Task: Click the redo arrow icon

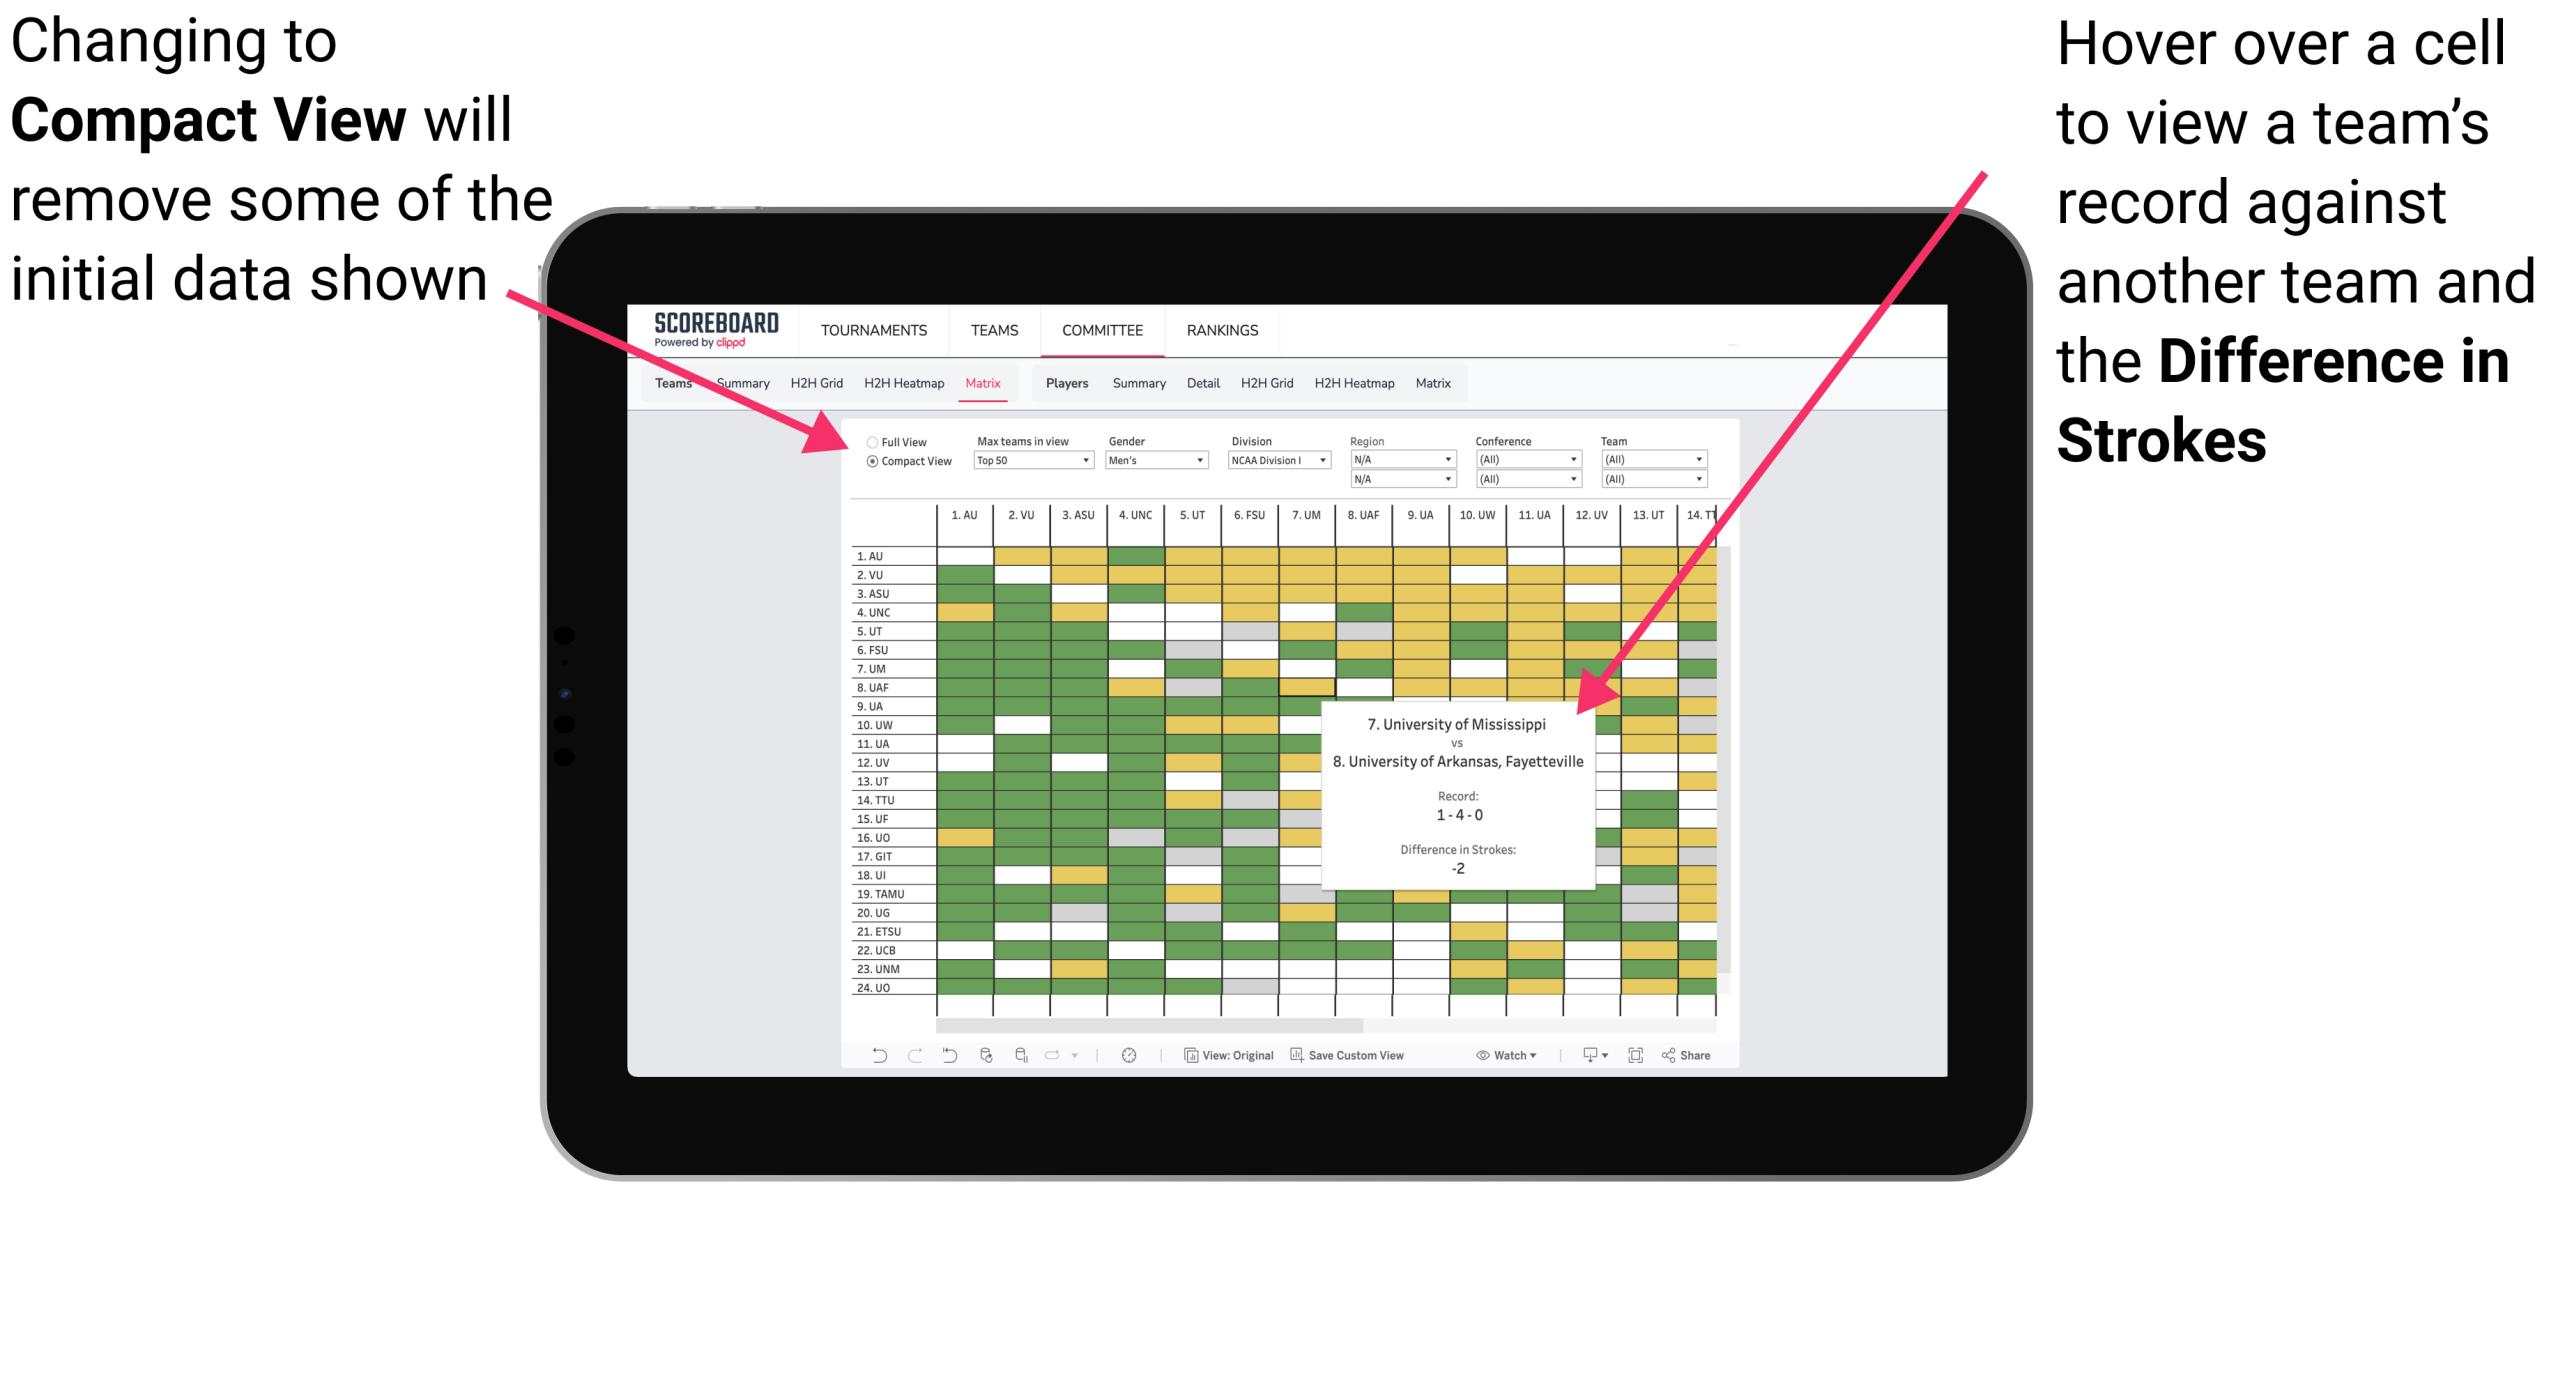Action: click(899, 1059)
